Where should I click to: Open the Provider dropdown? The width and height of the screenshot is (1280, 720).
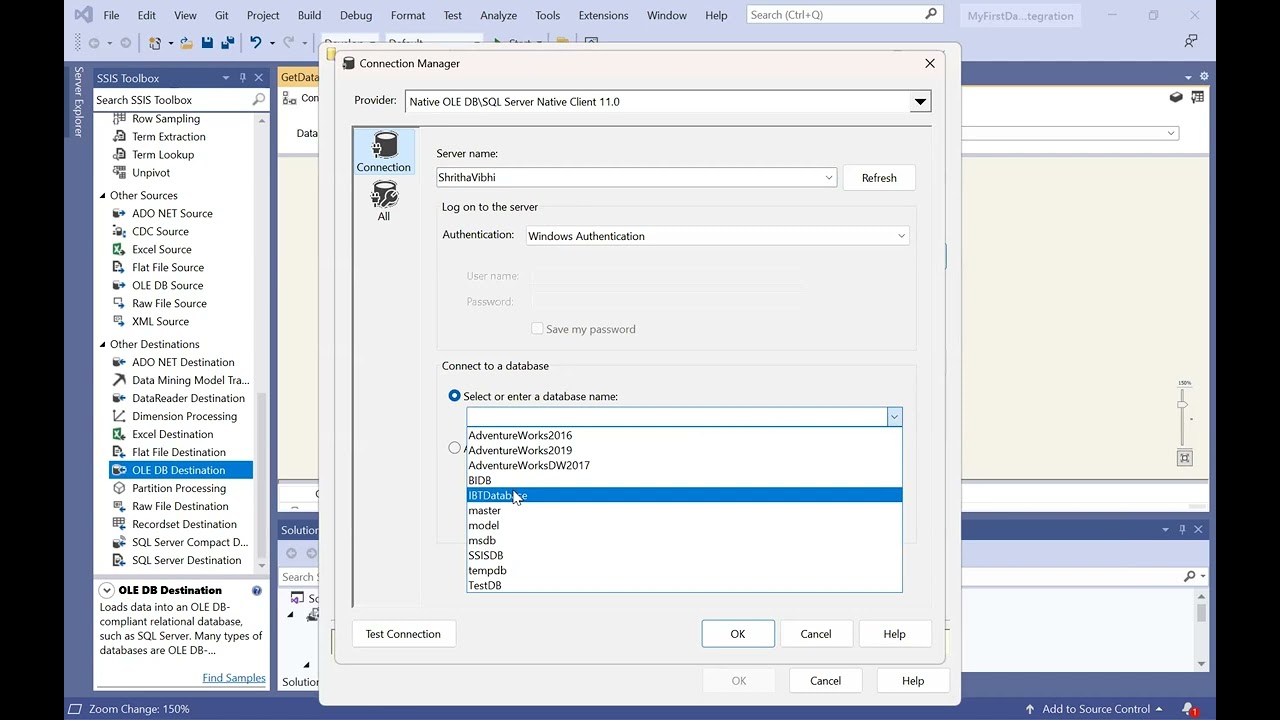pyautogui.click(x=920, y=102)
